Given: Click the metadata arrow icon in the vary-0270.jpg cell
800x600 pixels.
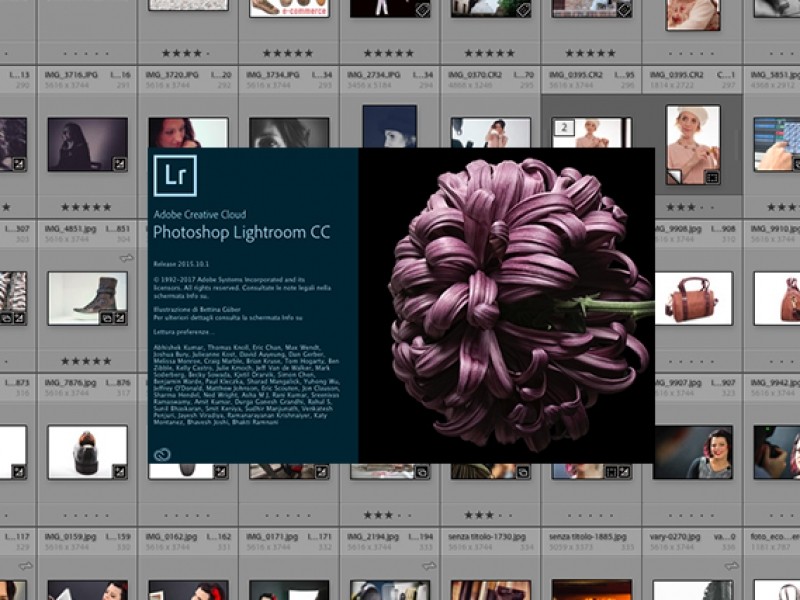Looking at the screenshot, I should [732, 566].
